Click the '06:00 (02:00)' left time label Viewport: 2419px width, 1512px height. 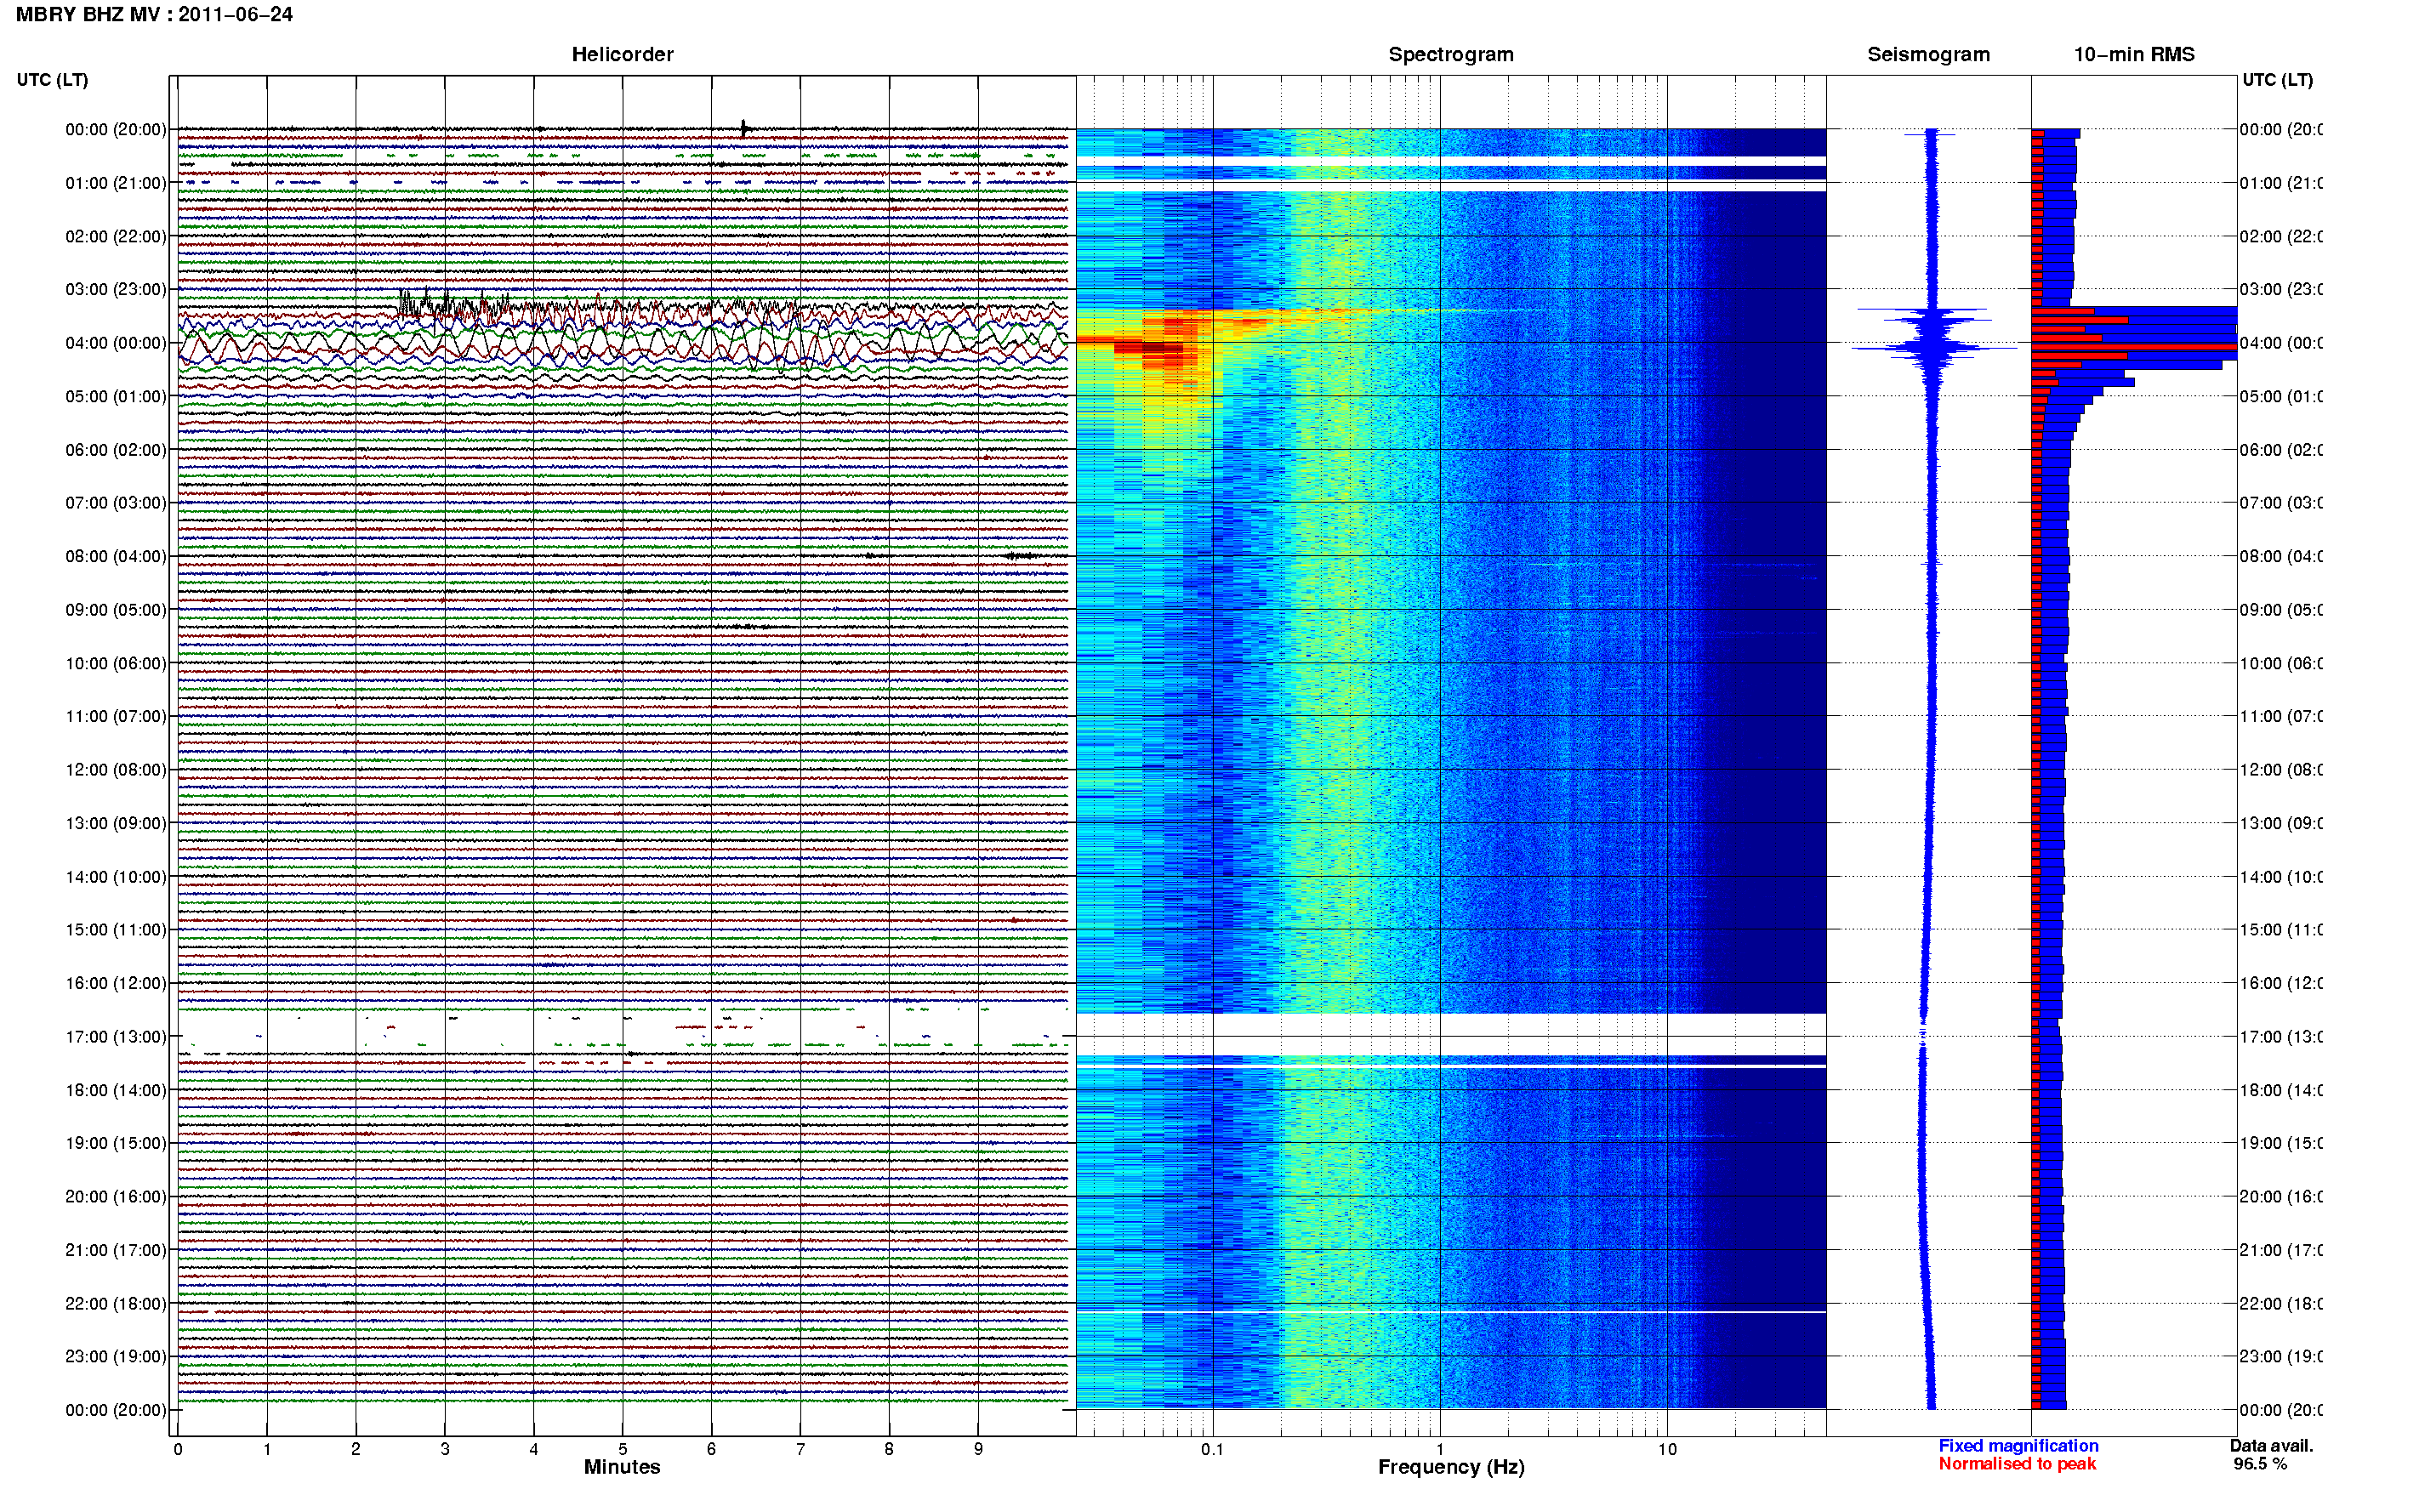116,450
